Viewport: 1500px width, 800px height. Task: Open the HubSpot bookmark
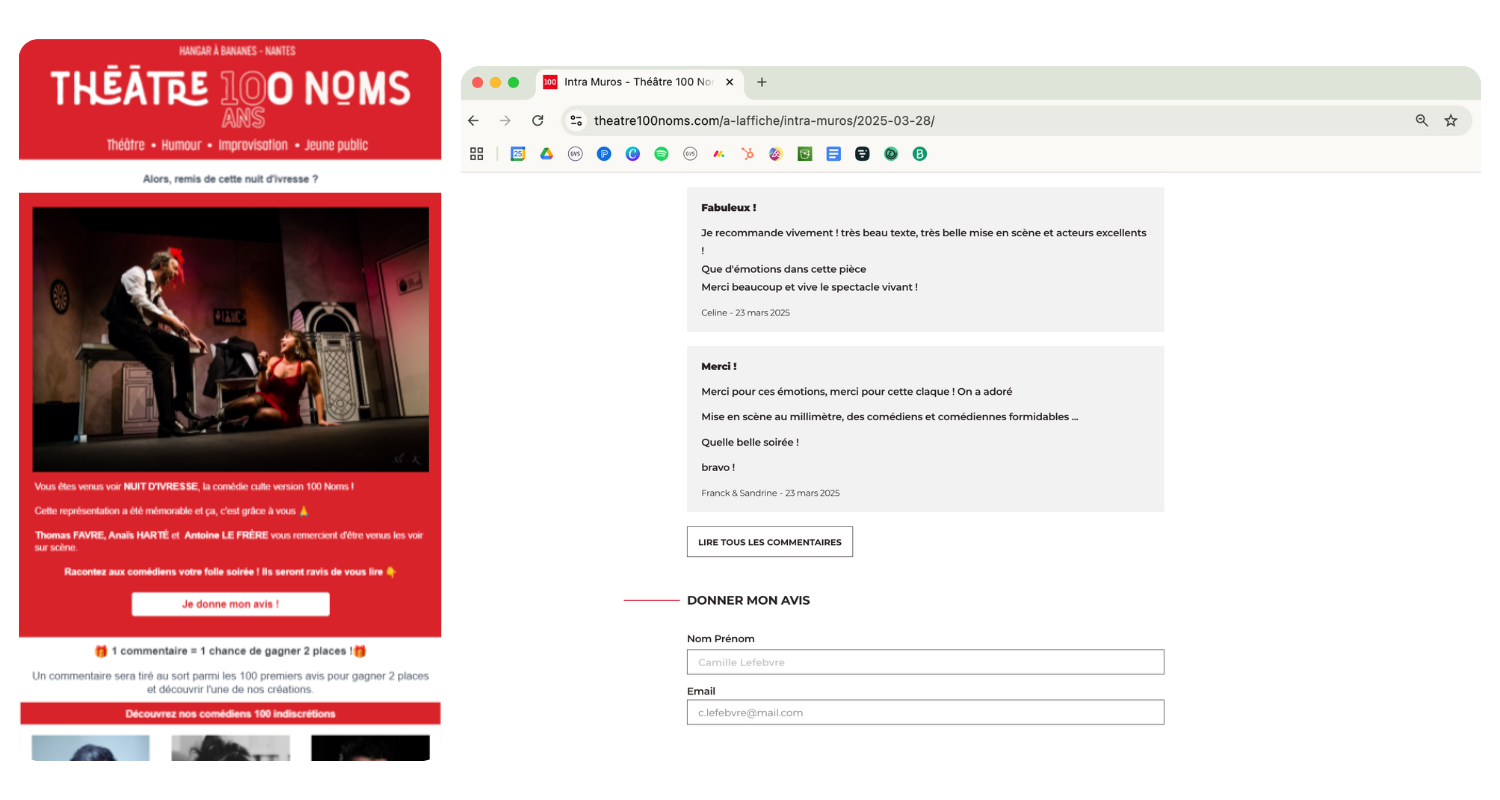coord(747,154)
